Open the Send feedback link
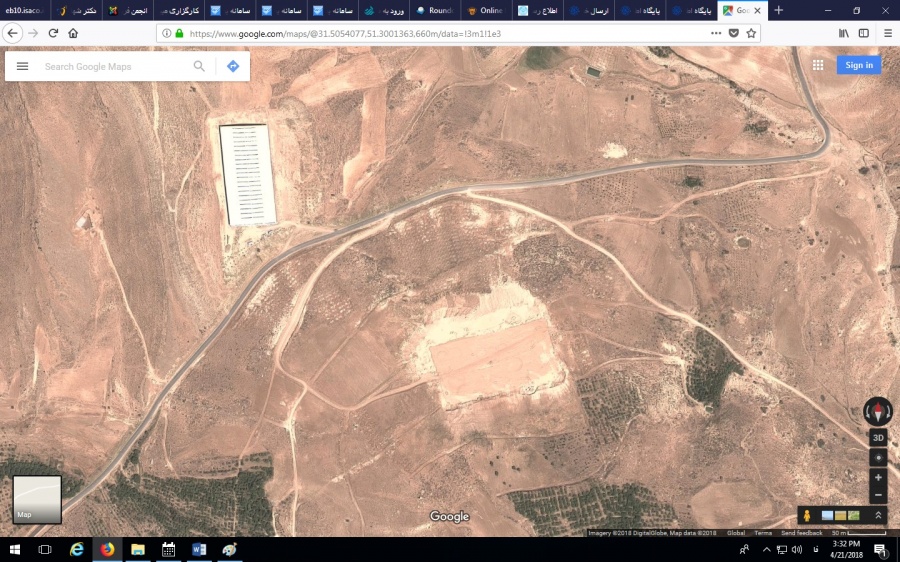The height and width of the screenshot is (562, 900). click(x=802, y=533)
